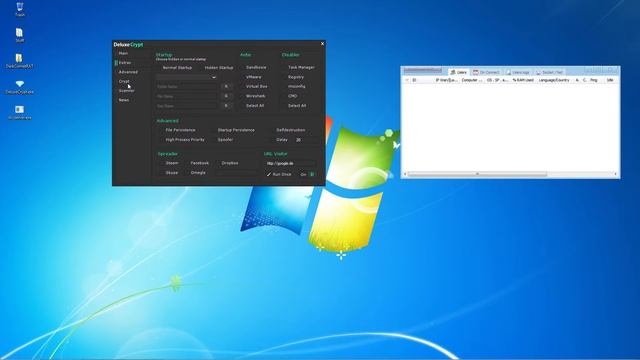Switch to the On Connect tab
This screenshot has height=360, width=640.
(x=486, y=72)
